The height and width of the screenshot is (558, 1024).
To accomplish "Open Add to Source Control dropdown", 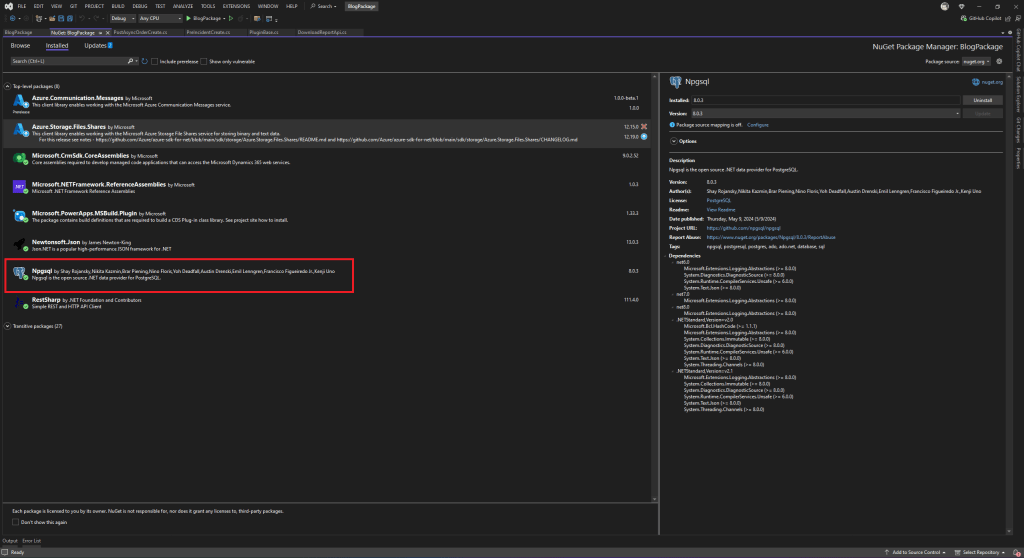I will tap(916, 553).
